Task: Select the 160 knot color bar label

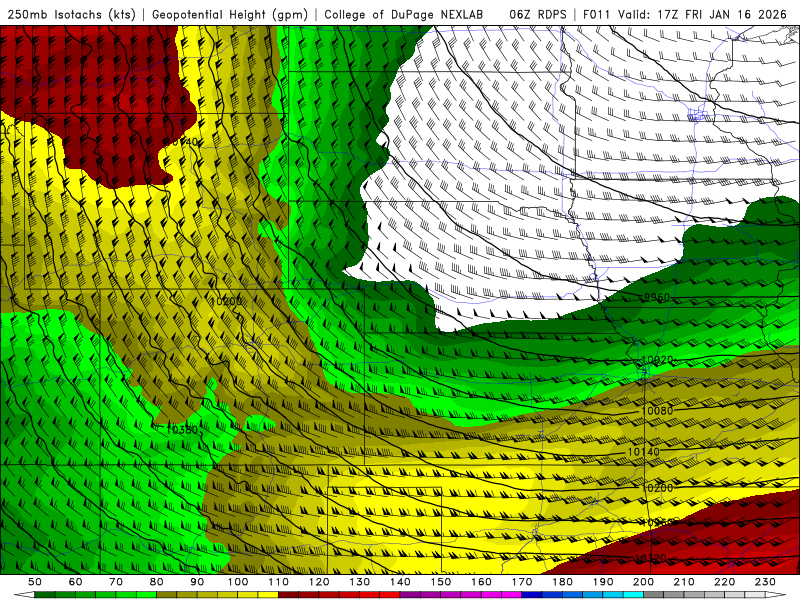Action: (x=481, y=582)
